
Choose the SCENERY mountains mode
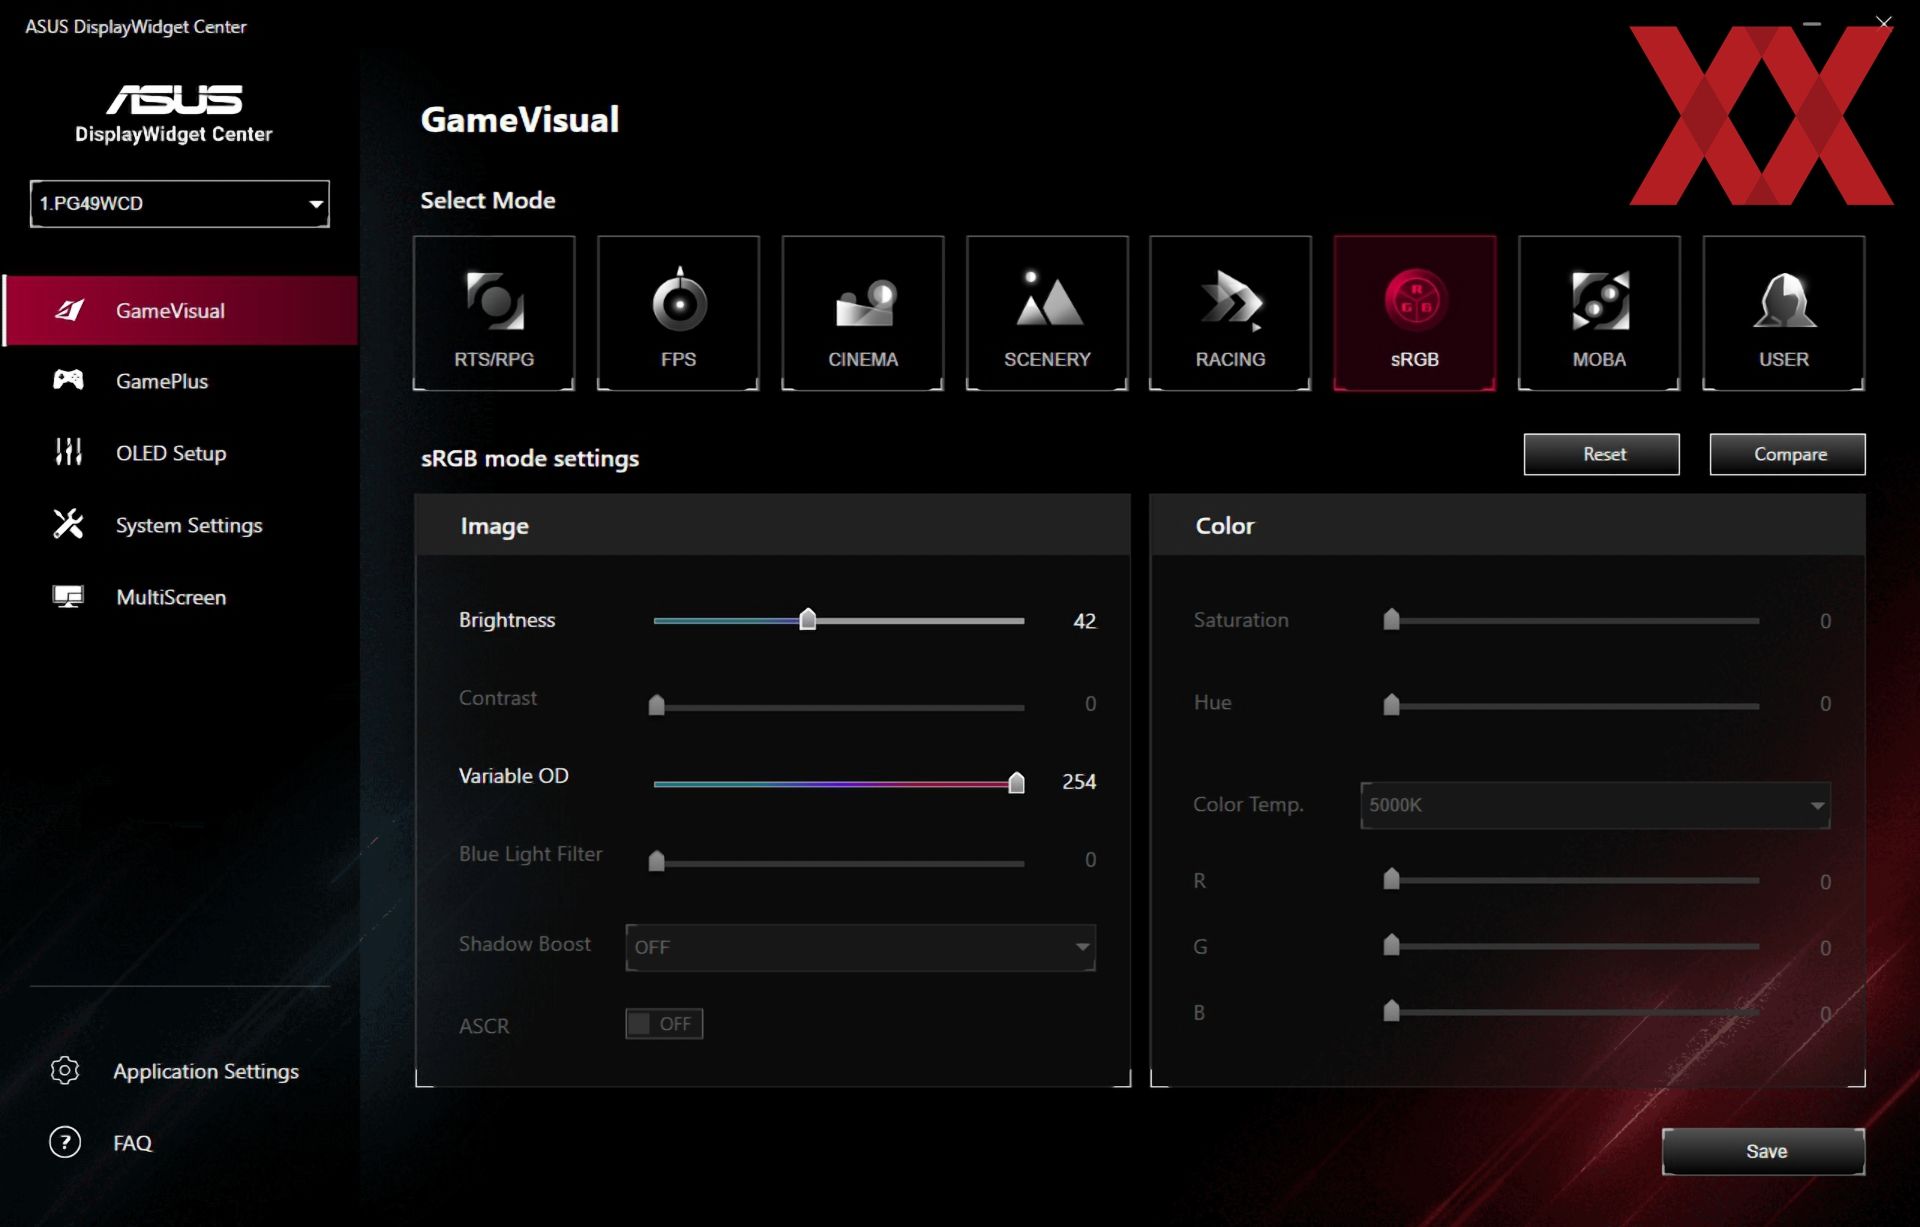(1047, 313)
